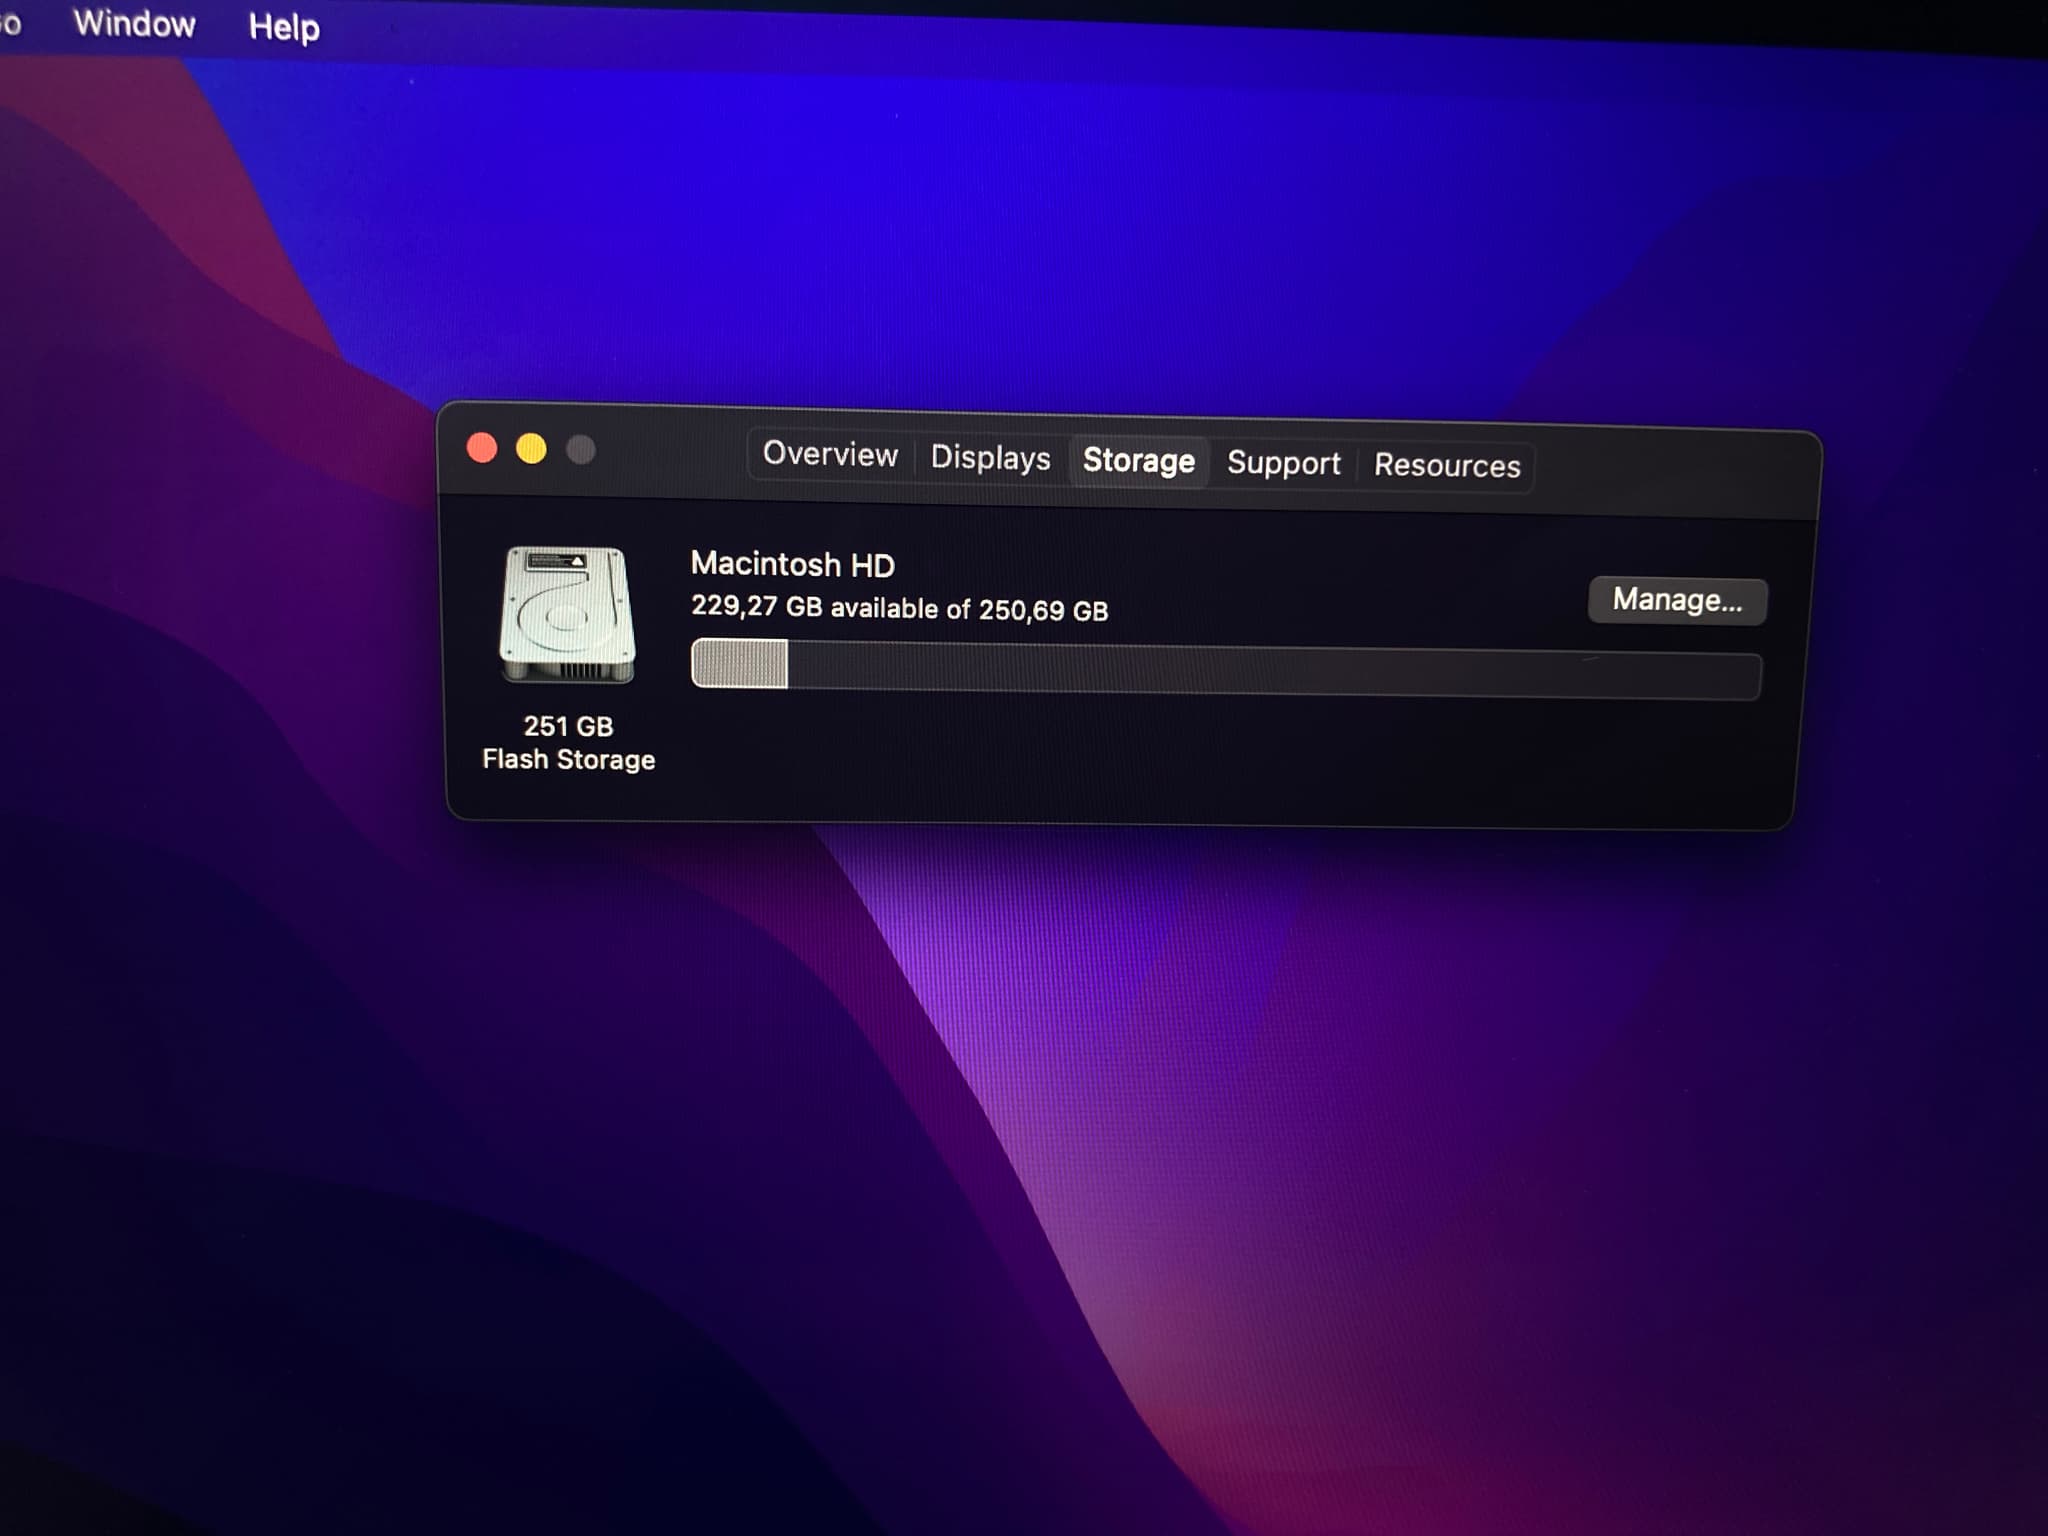The height and width of the screenshot is (1536, 2048).
Task: Click the Macintosh HD volume name
Action: coord(792,564)
